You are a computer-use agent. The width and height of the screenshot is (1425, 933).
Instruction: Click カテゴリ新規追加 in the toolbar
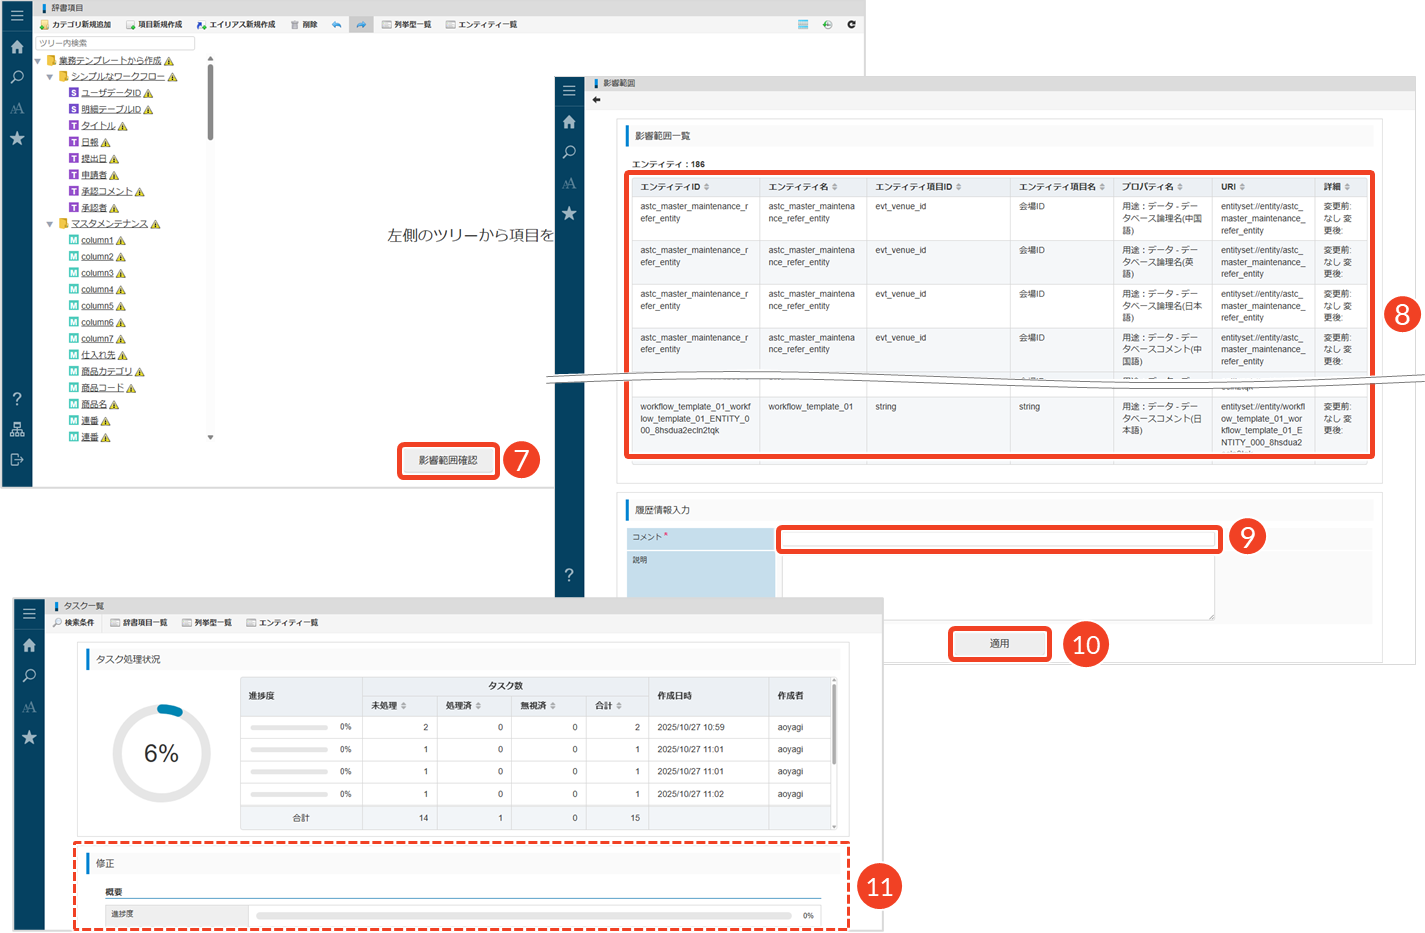coord(75,24)
